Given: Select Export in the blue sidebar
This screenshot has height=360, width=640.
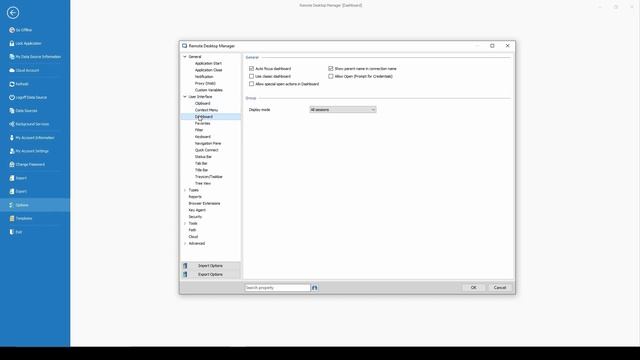Looking at the screenshot, I should pyautogui.click(x=18, y=191).
